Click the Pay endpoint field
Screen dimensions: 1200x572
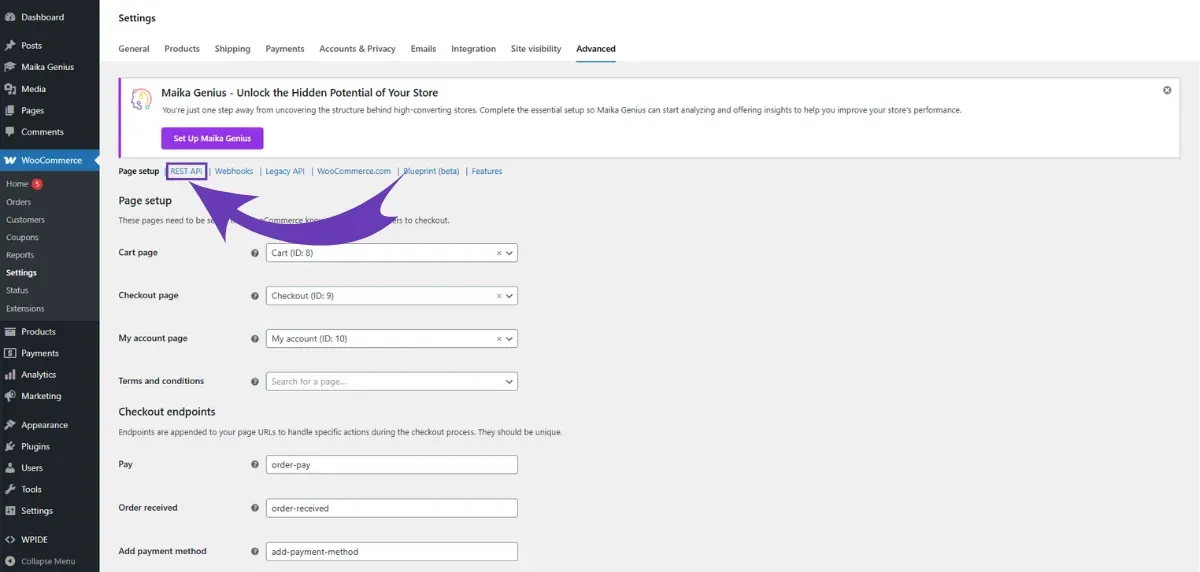tap(392, 464)
